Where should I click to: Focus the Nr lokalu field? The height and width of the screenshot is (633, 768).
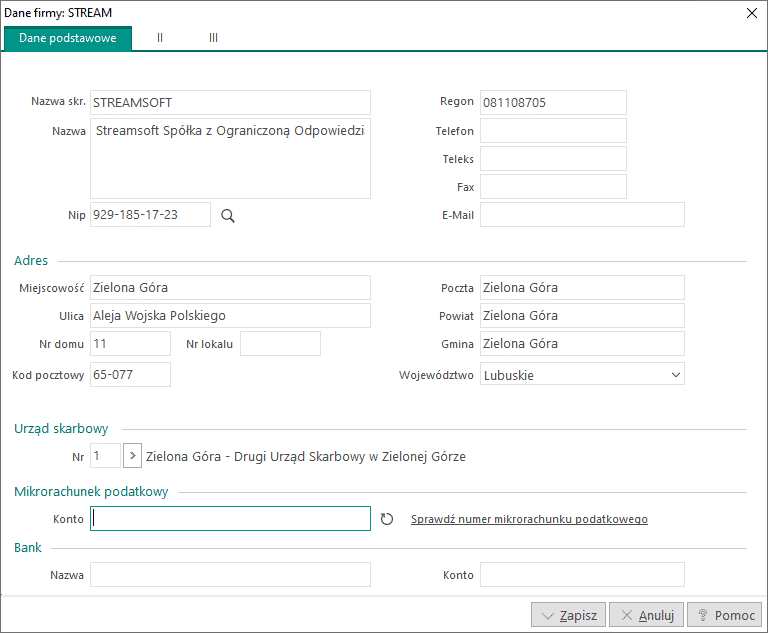pyautogui.click(x=280, y=343)
